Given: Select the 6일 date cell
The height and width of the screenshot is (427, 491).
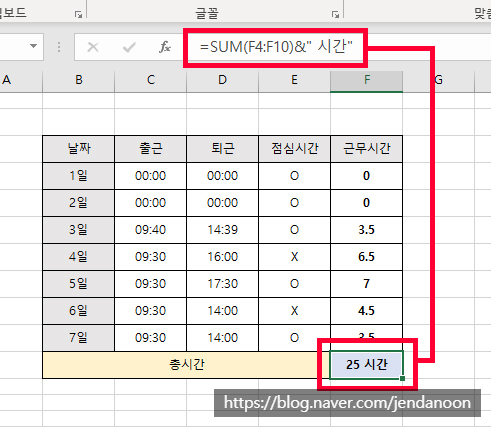Looking at the screenshot, I should [x=79, y=311].
